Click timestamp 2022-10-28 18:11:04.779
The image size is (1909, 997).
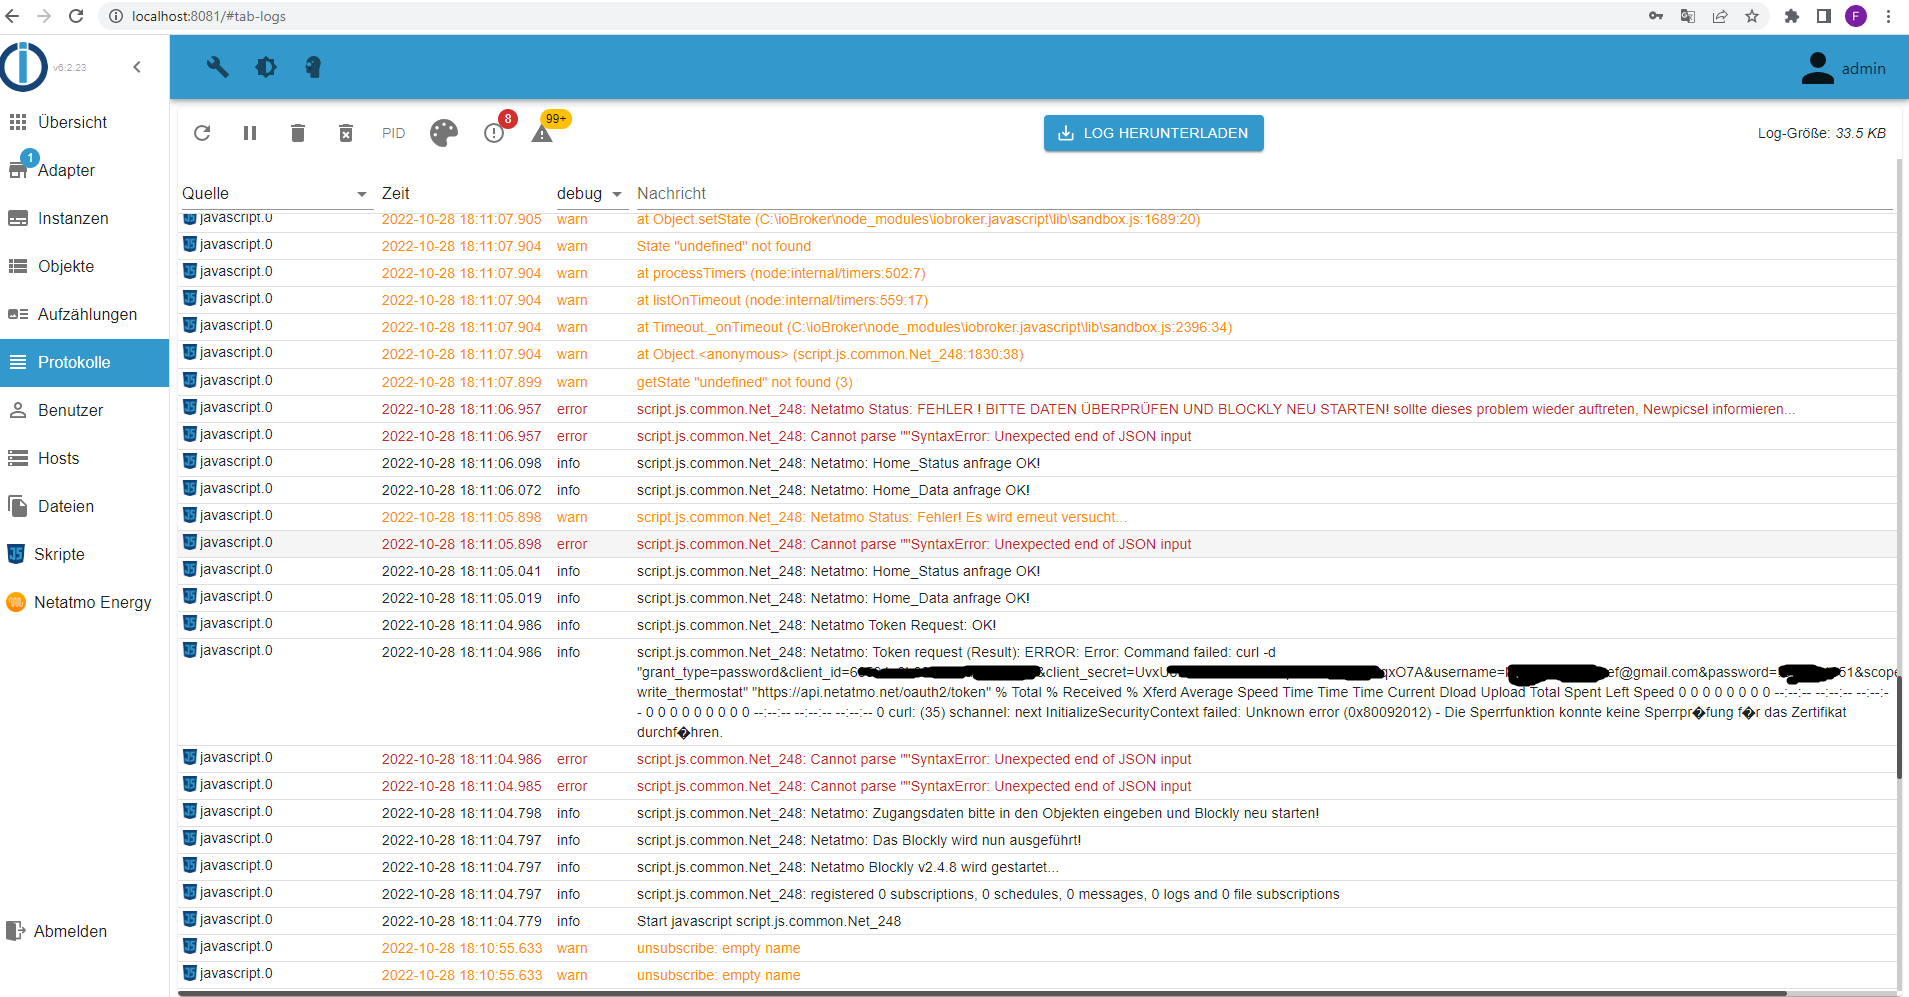(x=462, y=921)
